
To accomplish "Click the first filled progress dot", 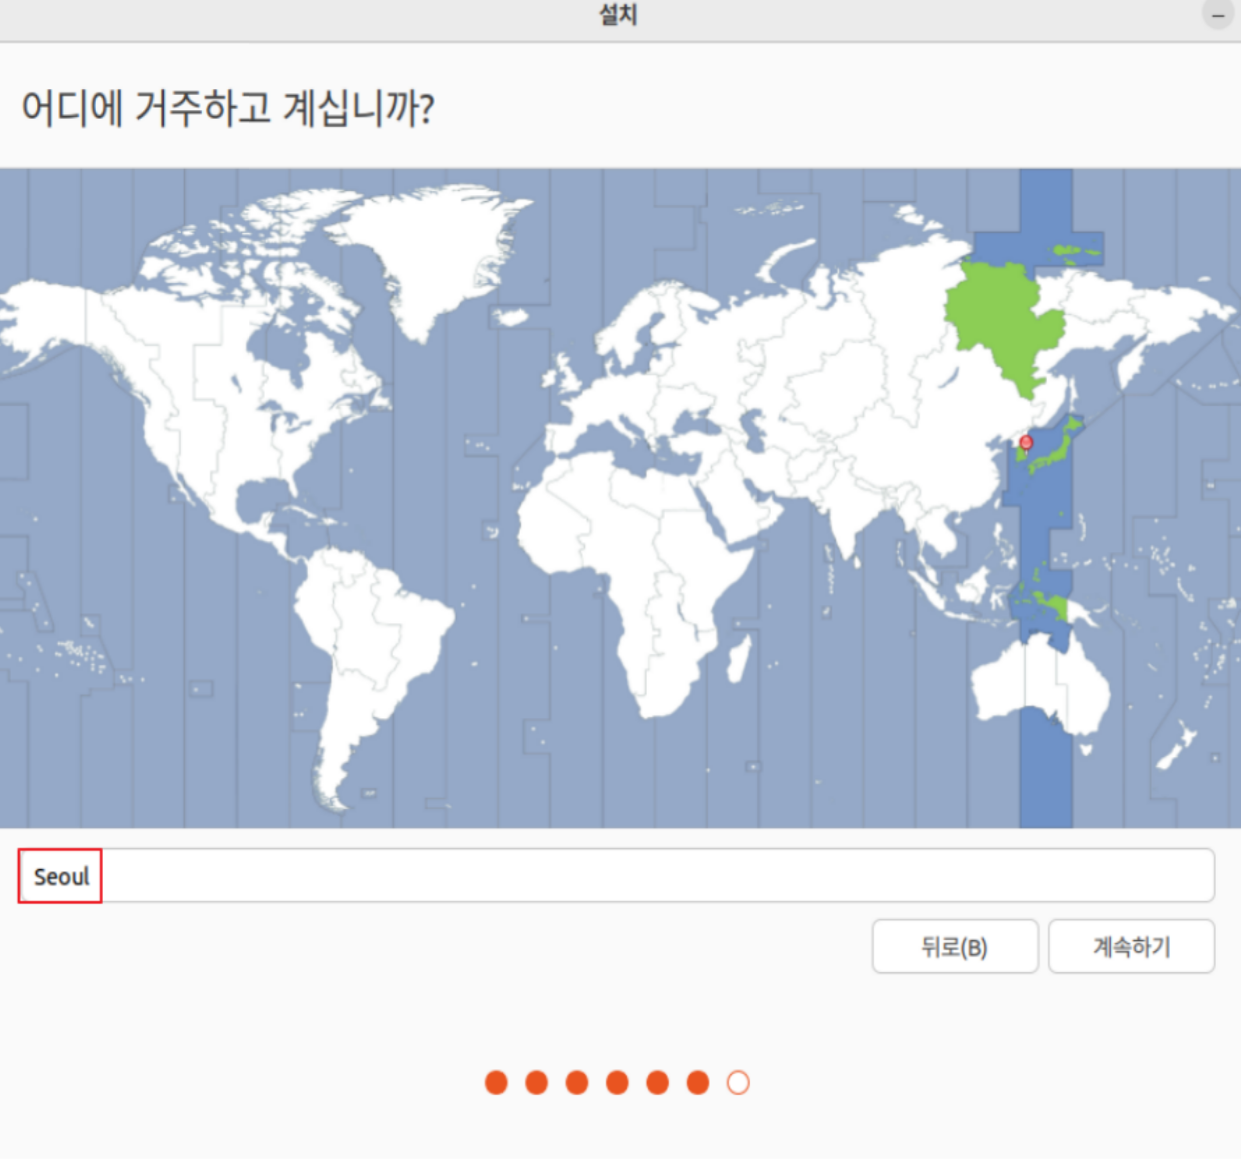I will (496, 1082).
